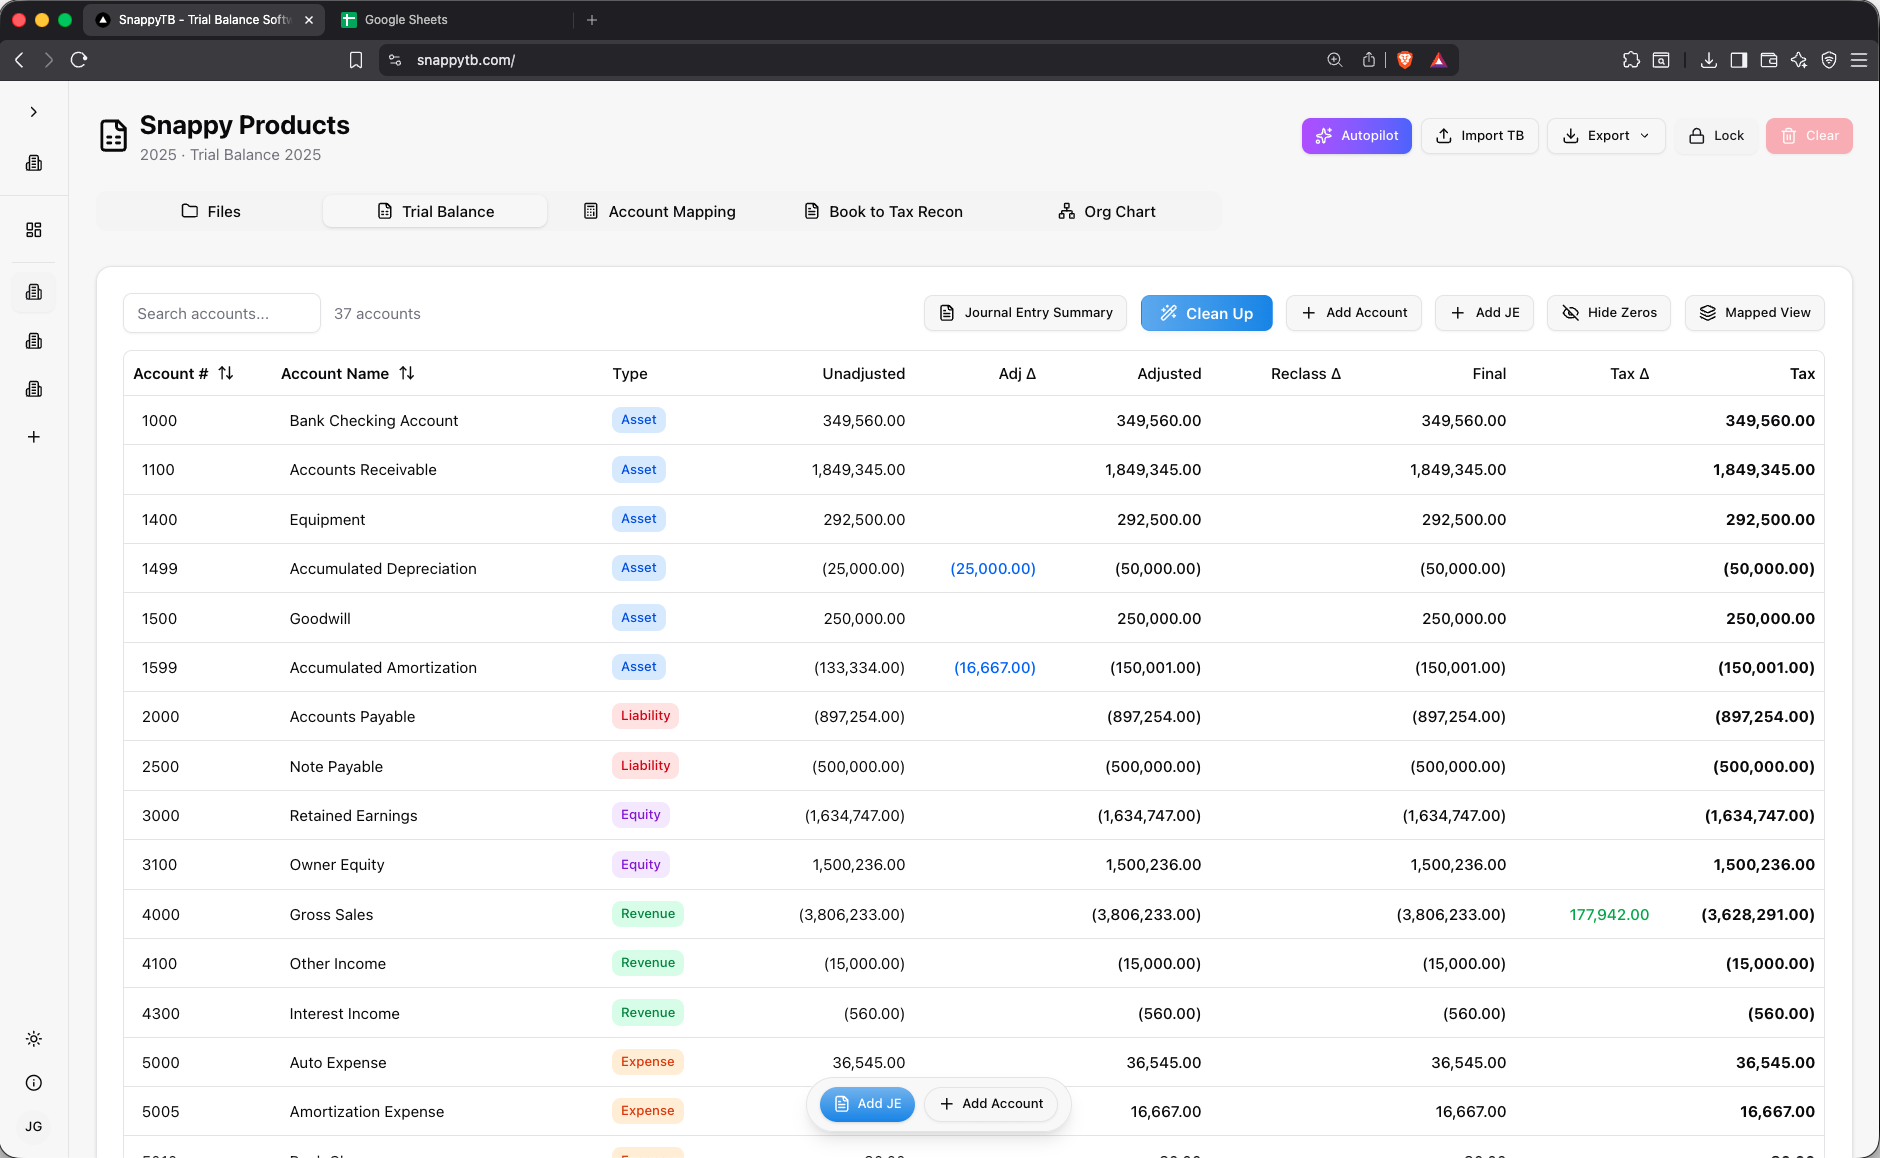Image resolution: width=1880 pixels, height=1158 pixels.
Task: Open the JG user avatar
Action: [34, 1127]
